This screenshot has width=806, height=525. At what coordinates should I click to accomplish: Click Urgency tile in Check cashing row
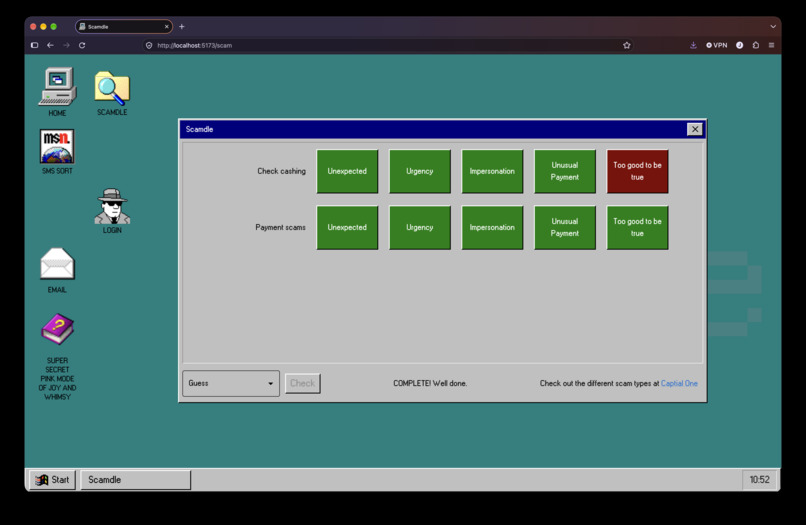[x=419, y=171]
